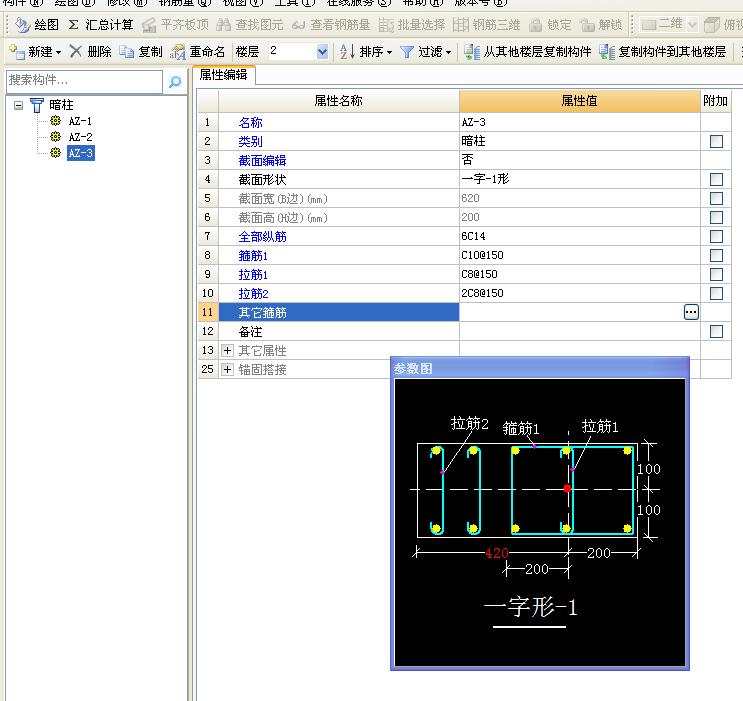The height and width of the screenshot is (701, 743).
Task: Click the 新建 (New) component icon
Action: (17, 52)
